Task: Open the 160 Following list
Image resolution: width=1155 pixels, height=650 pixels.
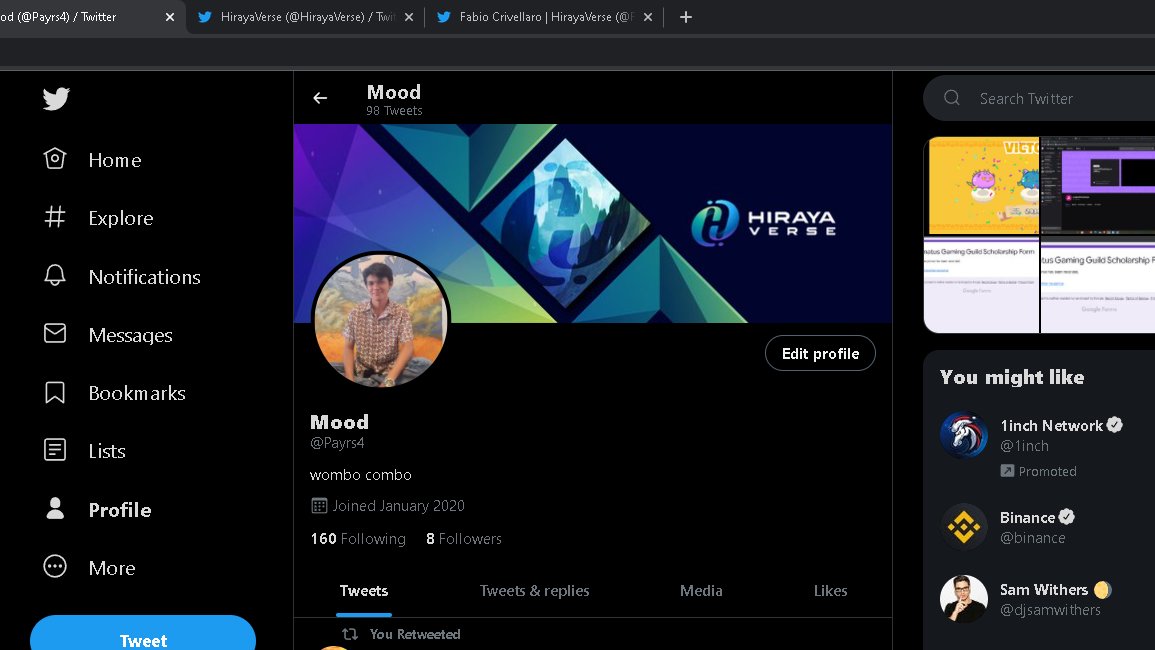Action: point(358,539)
